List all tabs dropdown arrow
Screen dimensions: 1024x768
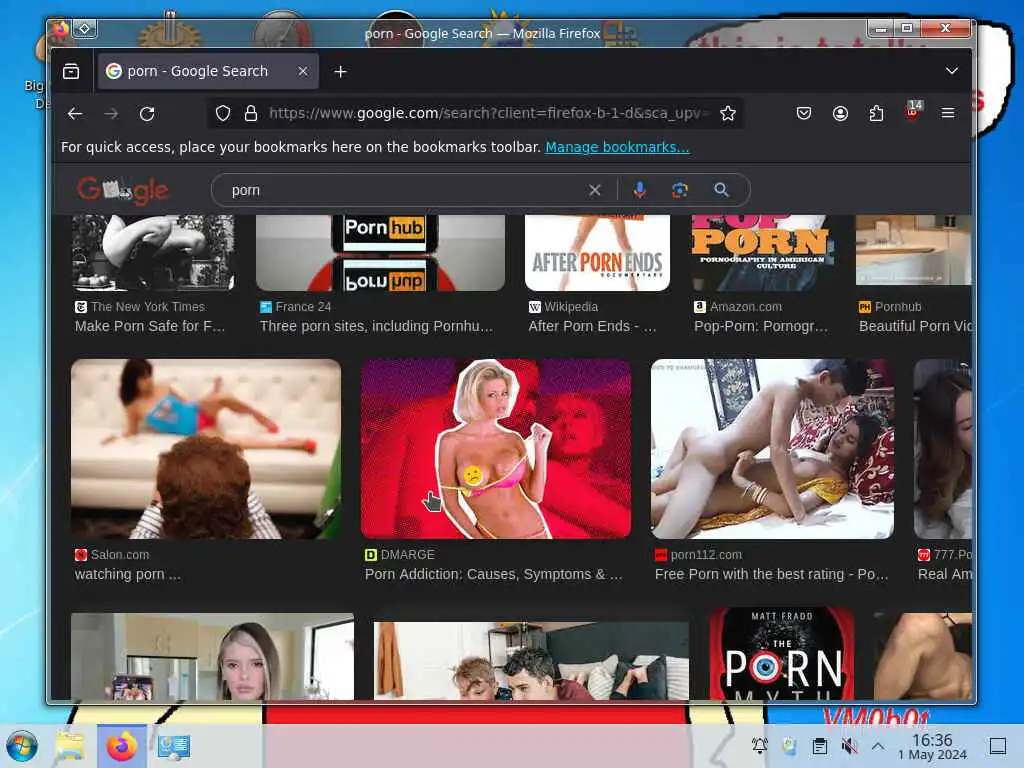[x=952, y=71]
